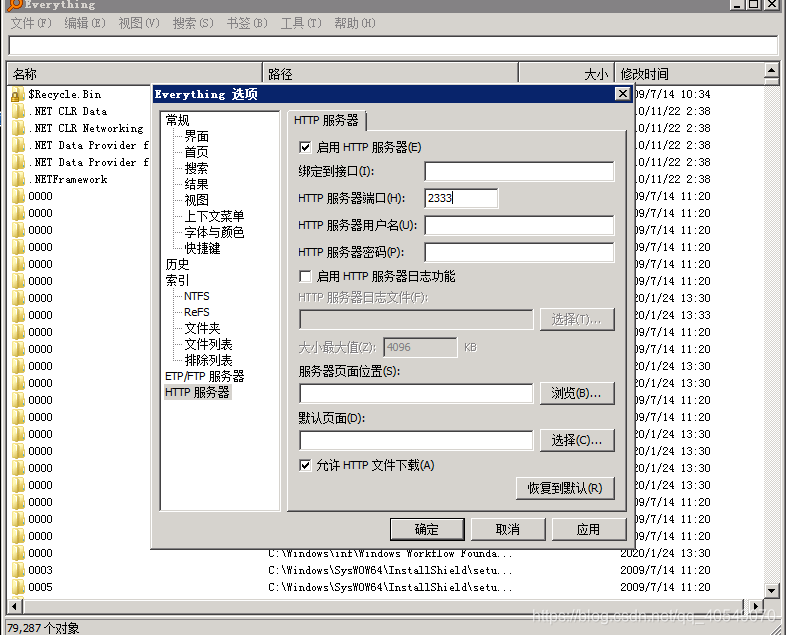786x635 pixels.
Task: Close the Everything 选项 dialog
Action: [x=623, y=94]
